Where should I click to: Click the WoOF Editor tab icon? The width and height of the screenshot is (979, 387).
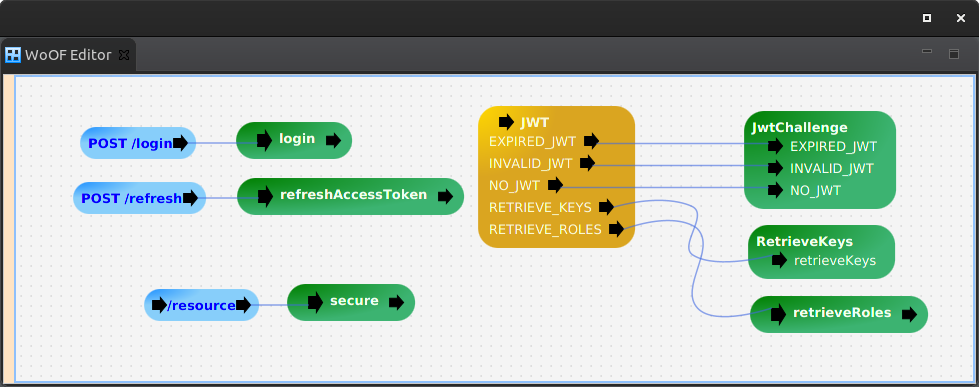13,55
